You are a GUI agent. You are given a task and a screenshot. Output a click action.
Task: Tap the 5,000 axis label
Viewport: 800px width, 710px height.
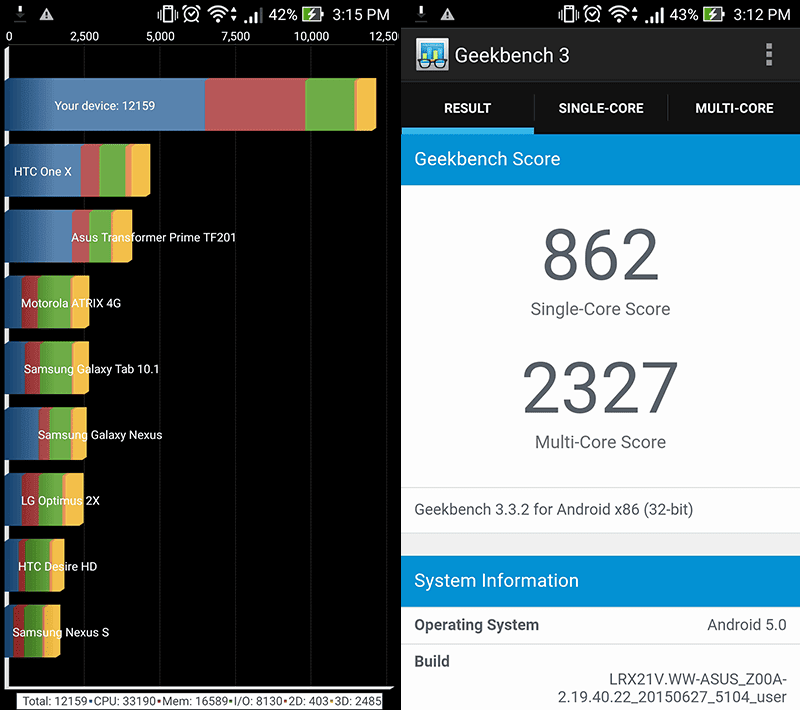[160, 36]
